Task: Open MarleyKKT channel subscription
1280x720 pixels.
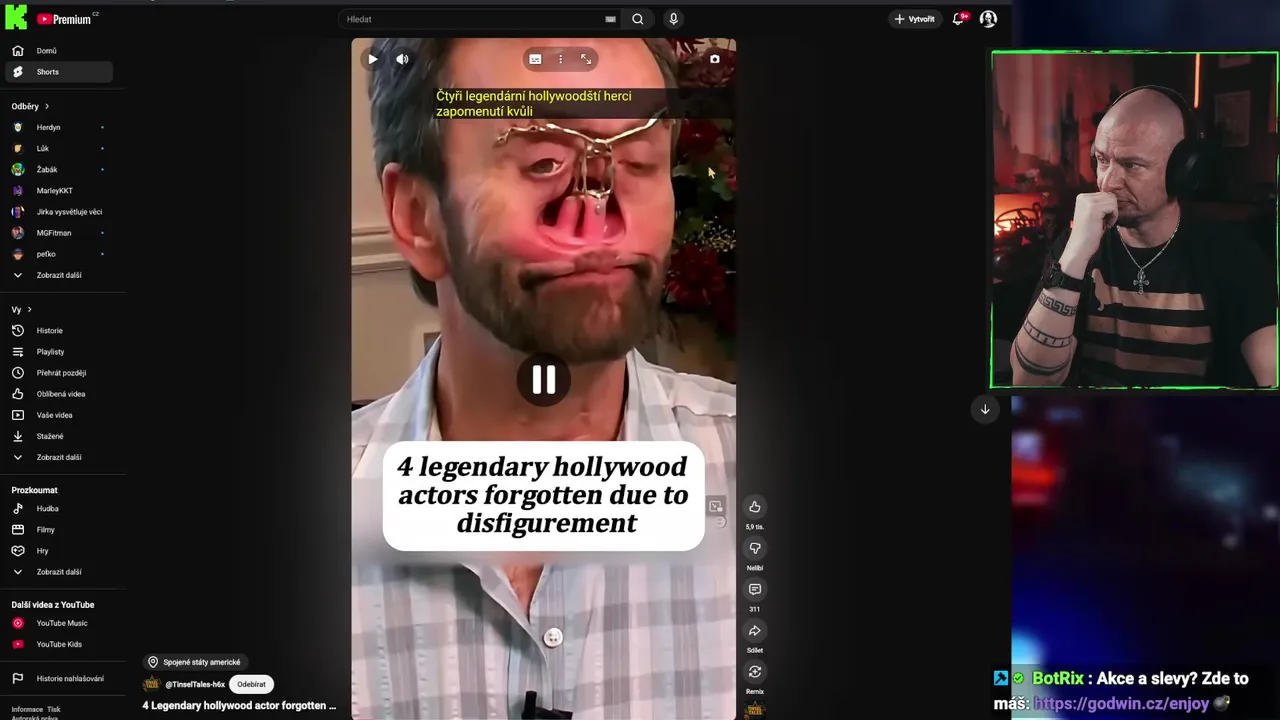Action: point(58,191)
